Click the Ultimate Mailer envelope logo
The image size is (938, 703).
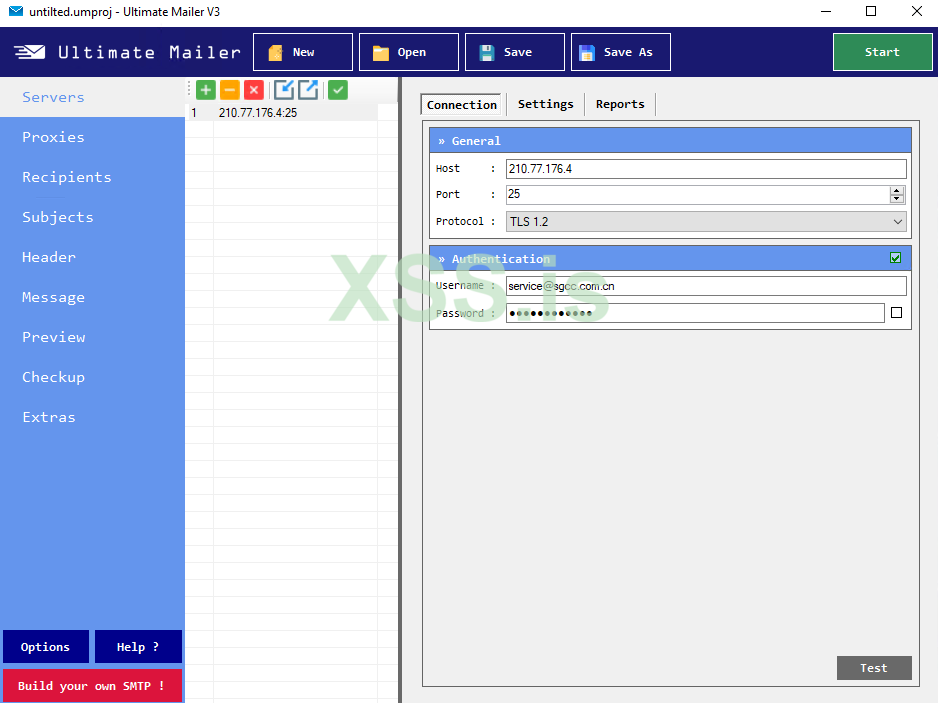click(x=30, y=52)
